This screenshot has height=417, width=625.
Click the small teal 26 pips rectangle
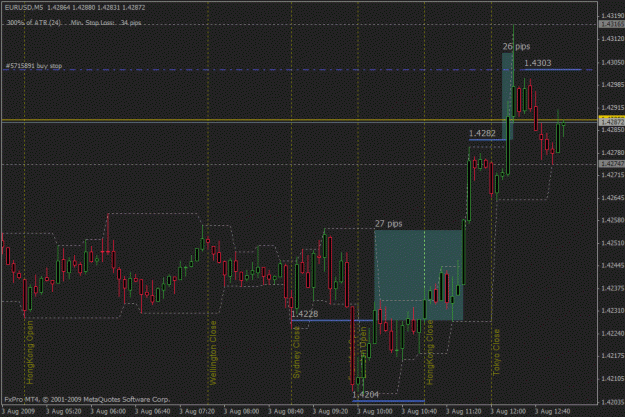click(507, 96)
